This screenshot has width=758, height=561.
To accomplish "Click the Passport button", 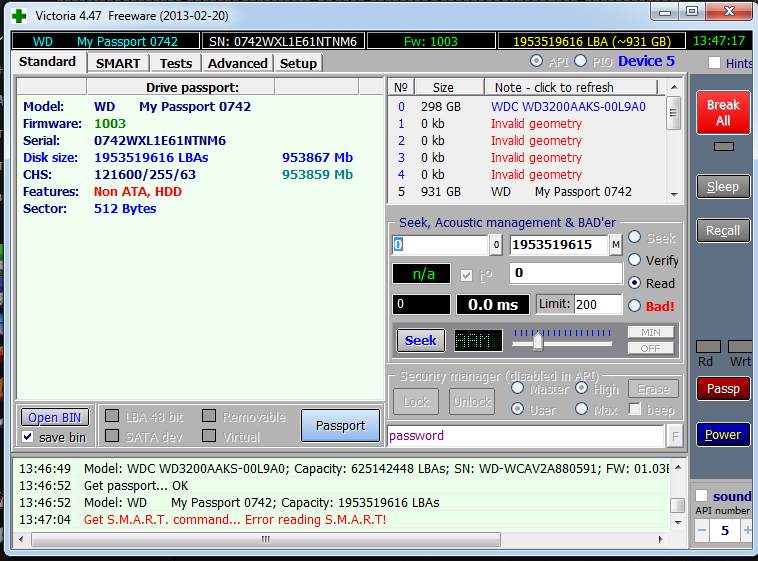I will pos(340,426).
